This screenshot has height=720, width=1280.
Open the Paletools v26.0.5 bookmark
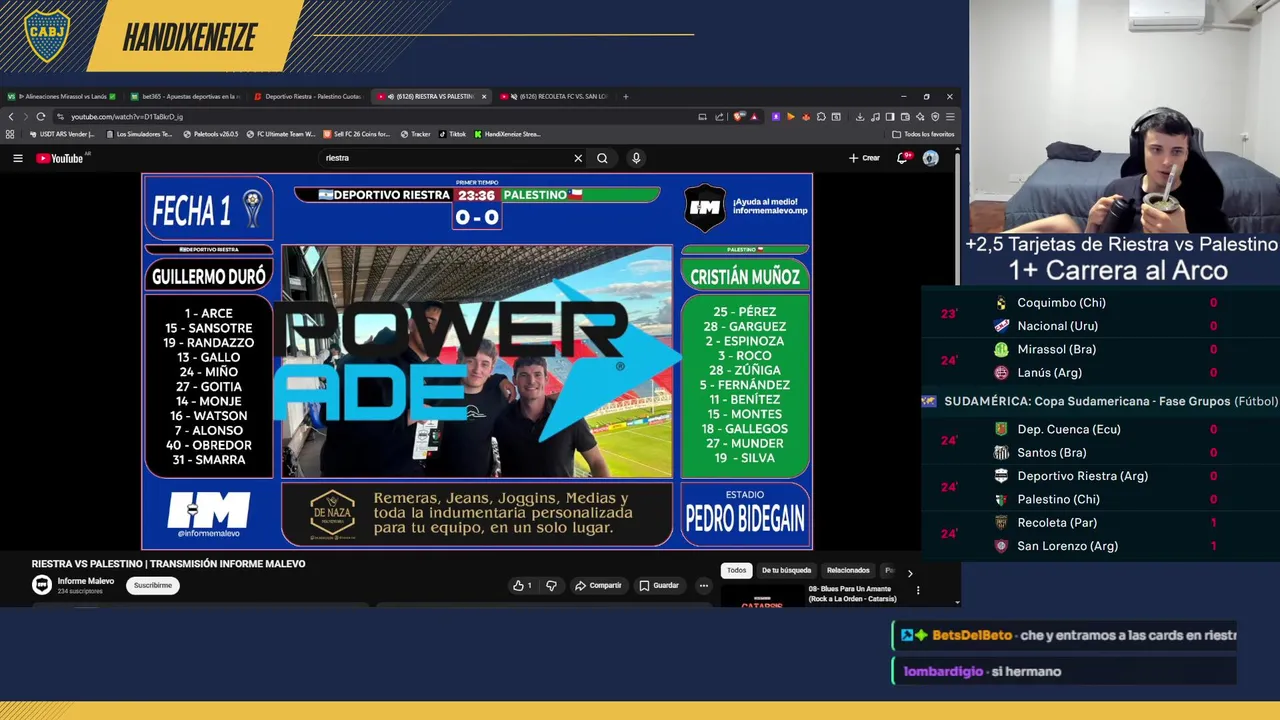coord(211,134)
